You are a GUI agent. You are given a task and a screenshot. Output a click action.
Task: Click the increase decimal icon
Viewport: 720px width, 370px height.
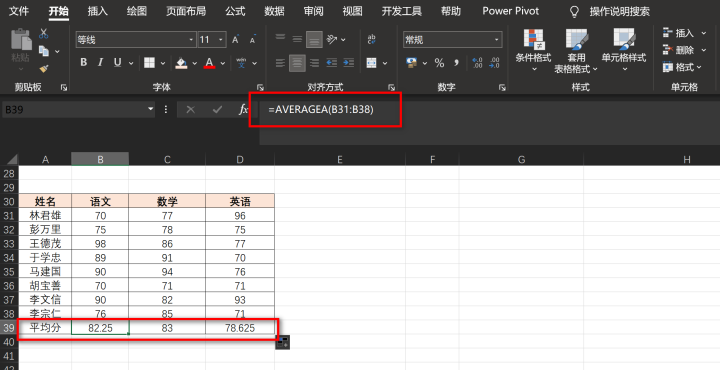click(x=478, y=62)
